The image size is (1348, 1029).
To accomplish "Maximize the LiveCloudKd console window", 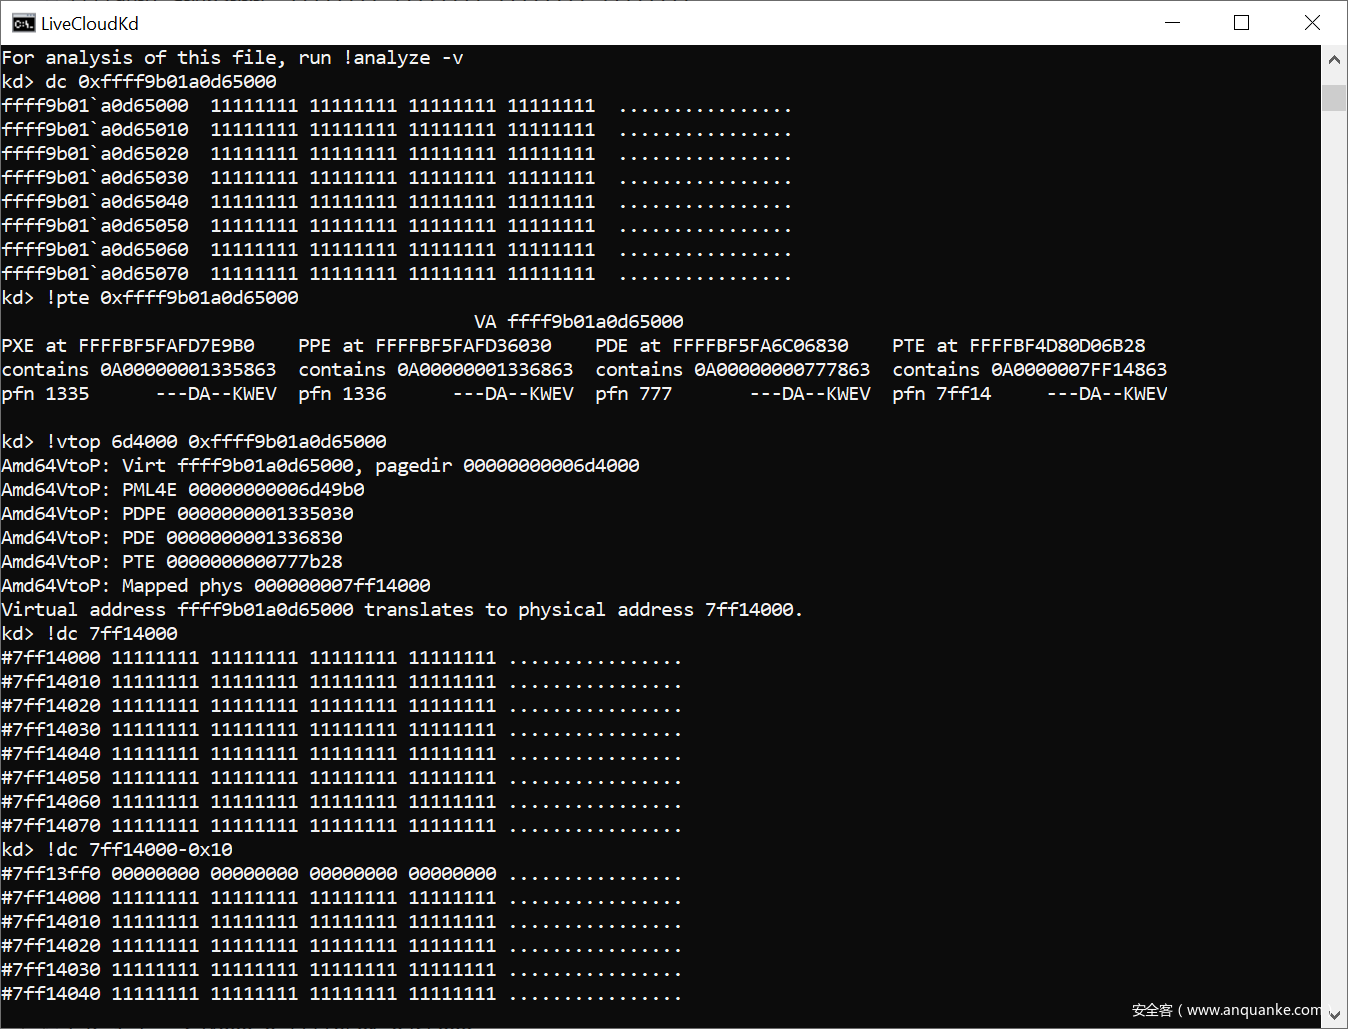I will point(1241,23).
